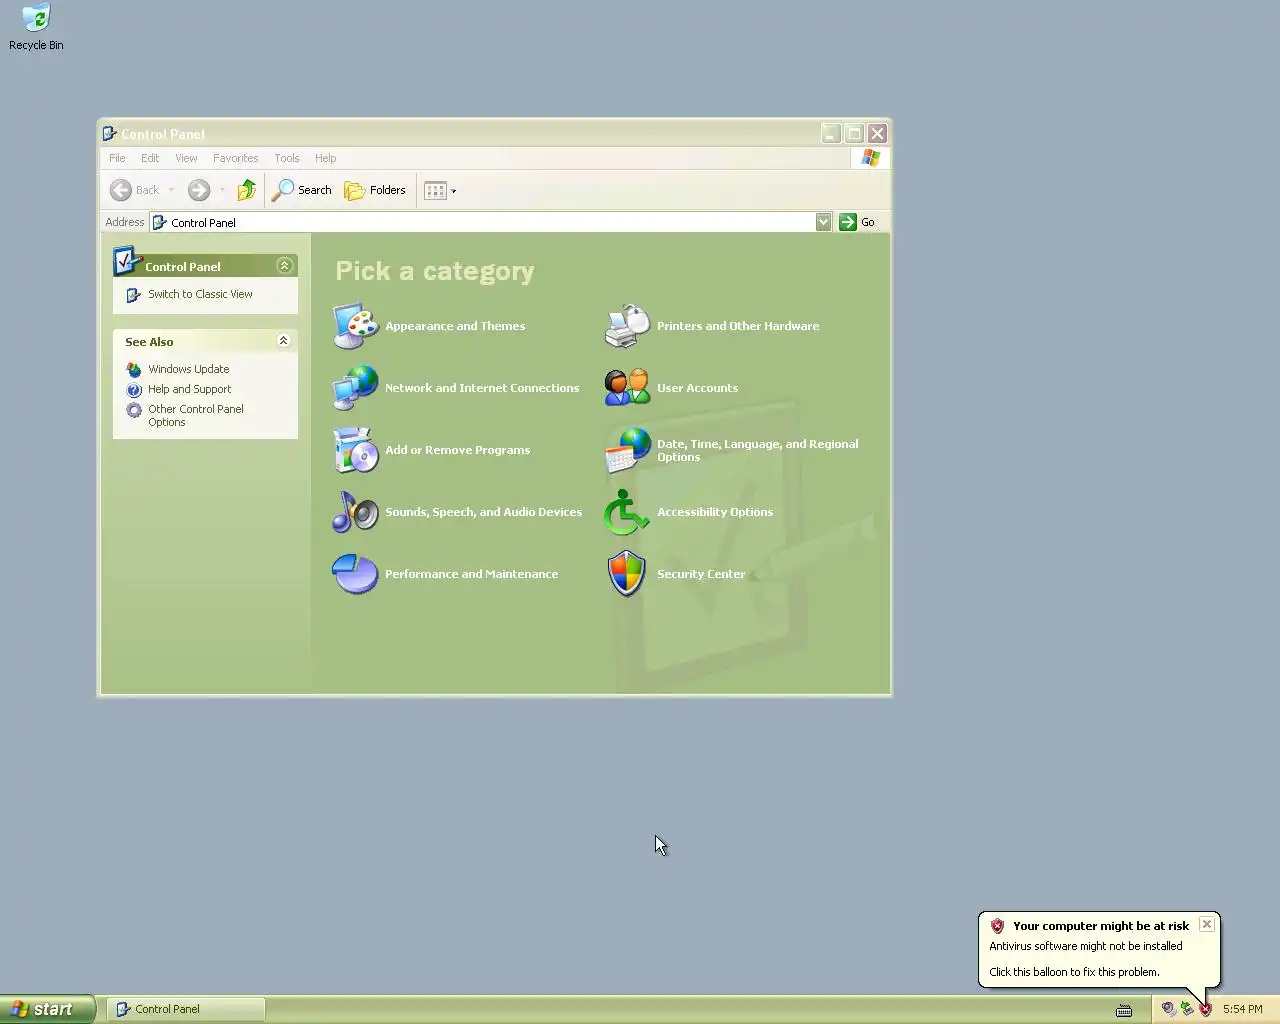Click the on-screen keyboard taskbar icon

click(1124, 1010)
